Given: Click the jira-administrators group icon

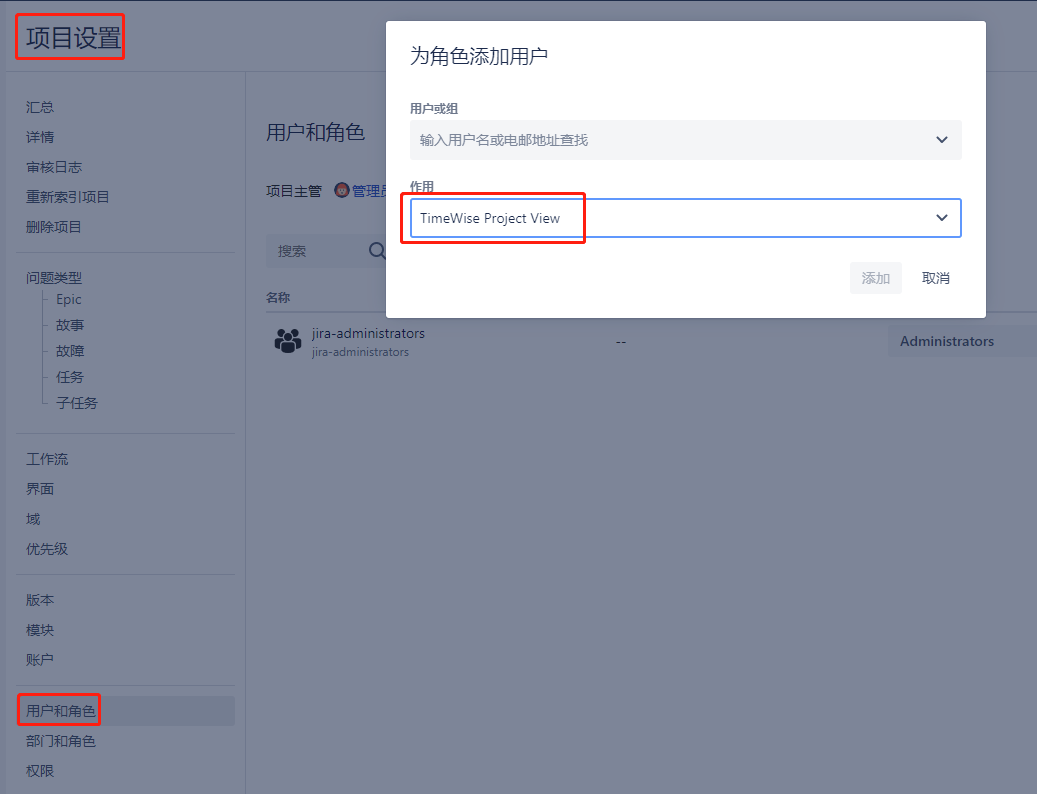Looking at the screenshot, I should [288, 341].
